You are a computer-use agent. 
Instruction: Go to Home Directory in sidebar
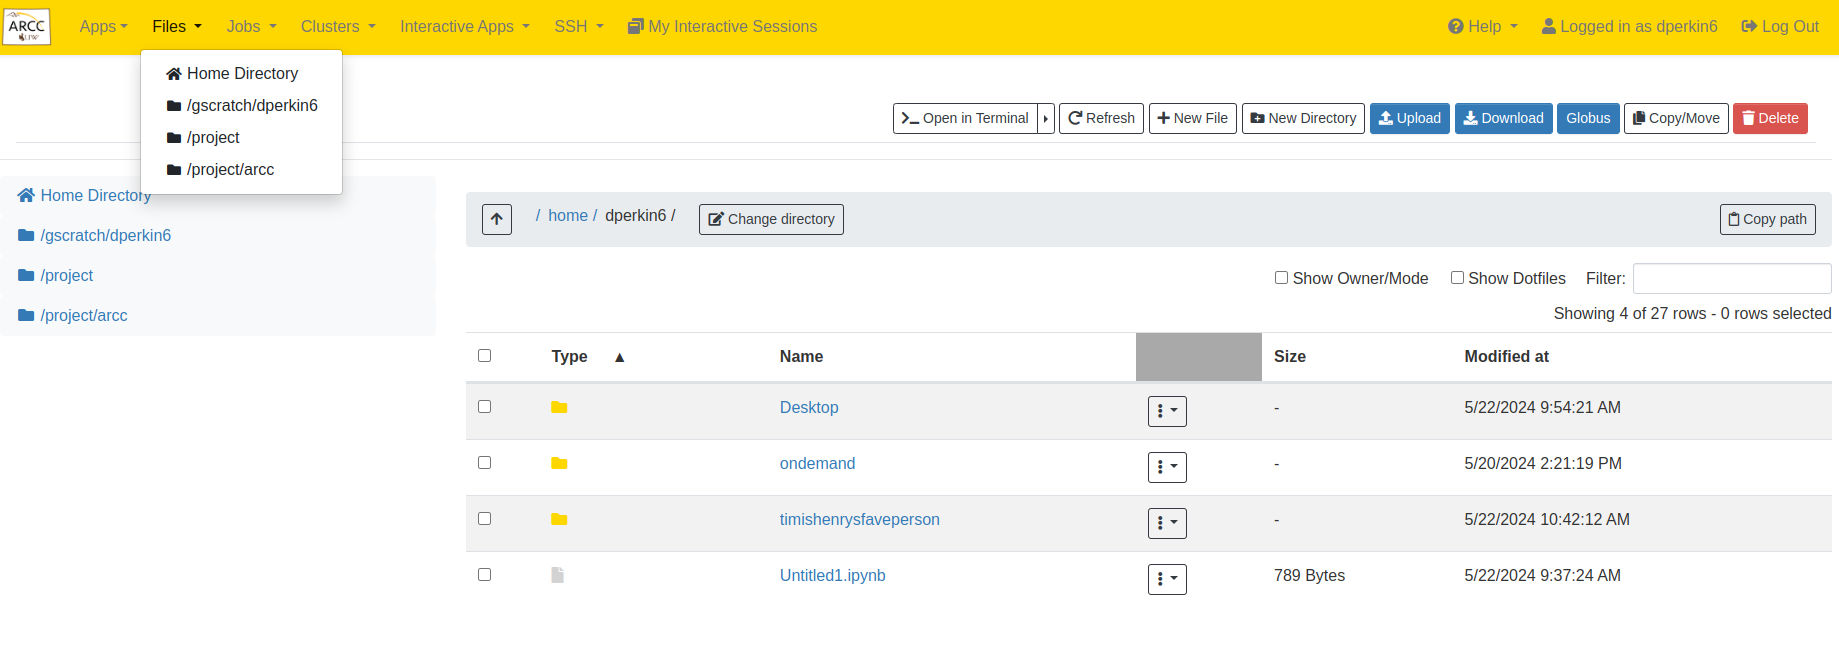(85, 196)
